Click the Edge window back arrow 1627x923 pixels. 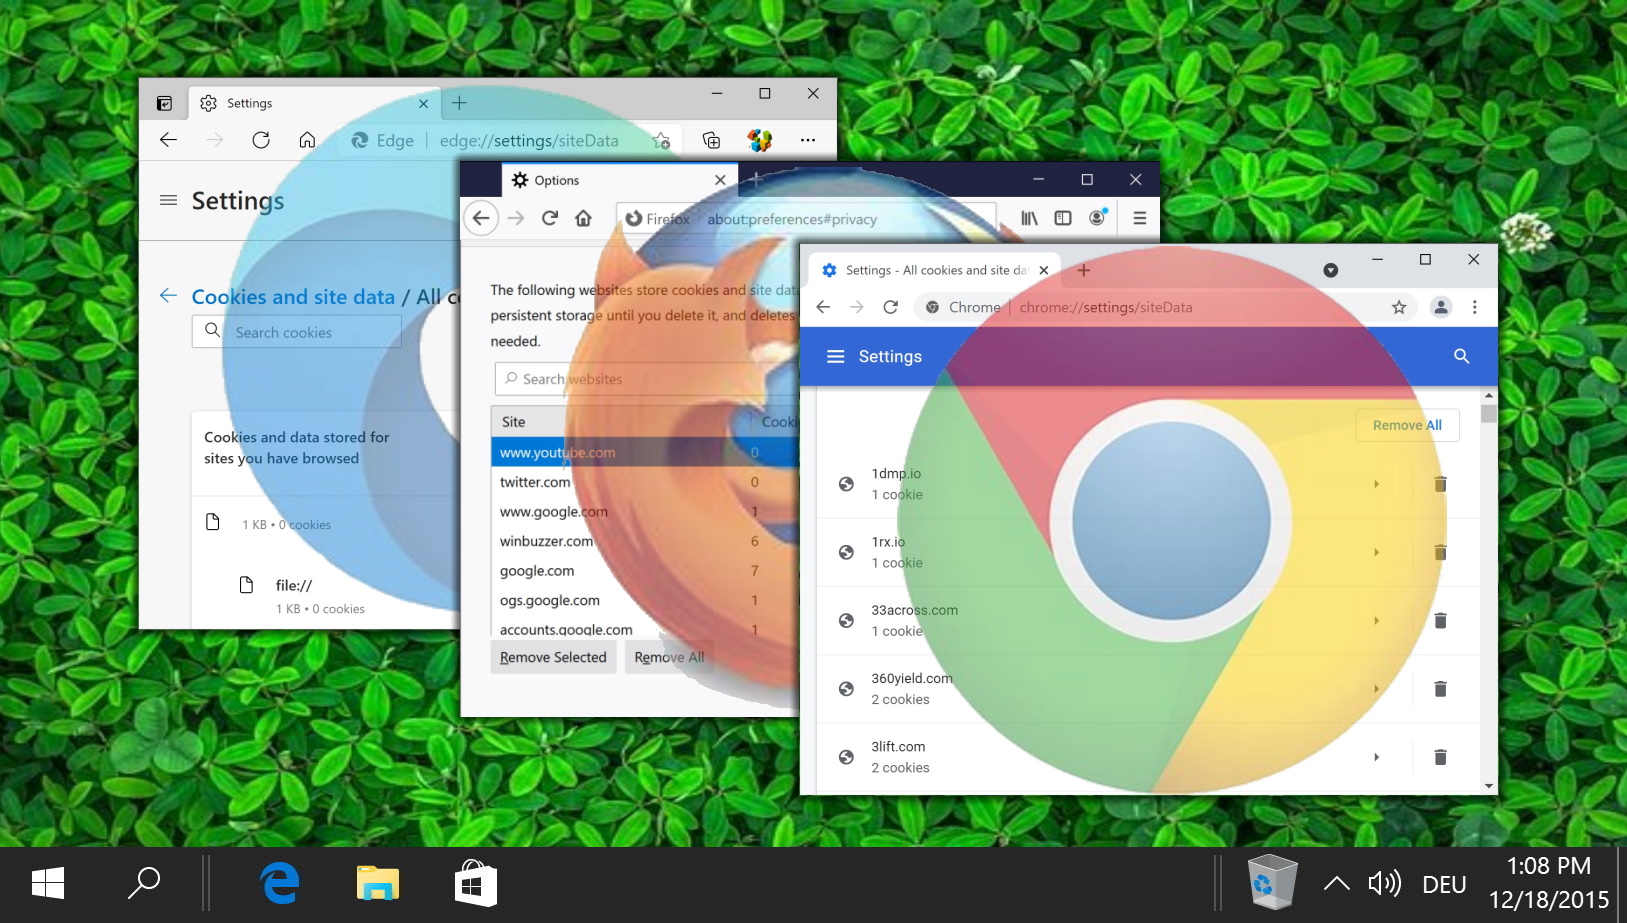click(168, 140)
